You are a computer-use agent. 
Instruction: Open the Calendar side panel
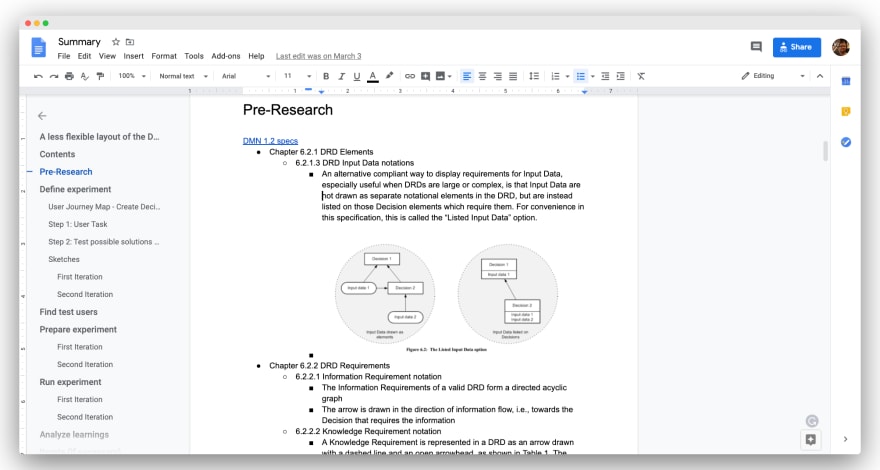[x=846, y=81]
